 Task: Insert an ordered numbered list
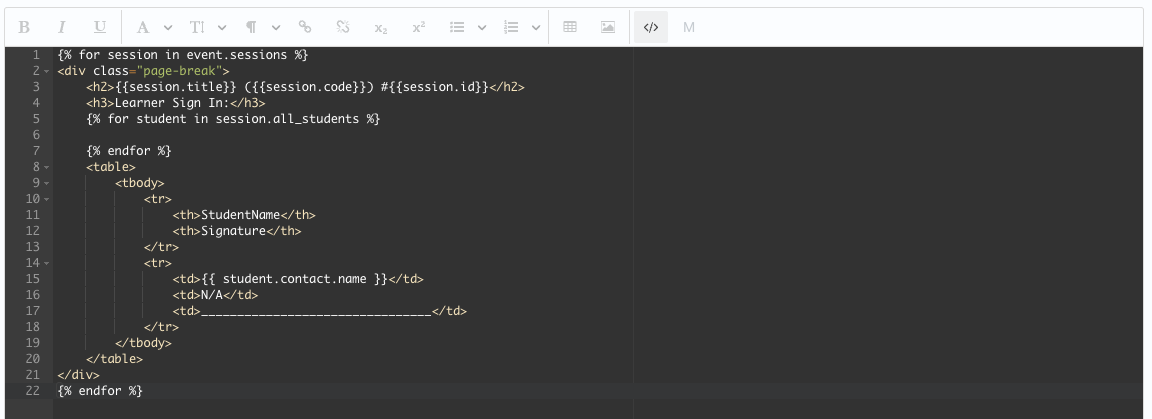coord(511,27)
